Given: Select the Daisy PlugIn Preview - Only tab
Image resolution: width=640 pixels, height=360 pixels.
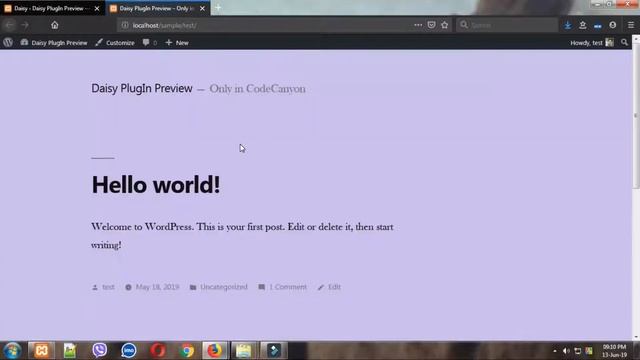Looking at the screenshot, I should pyautogui.click(x=158, y=8).
